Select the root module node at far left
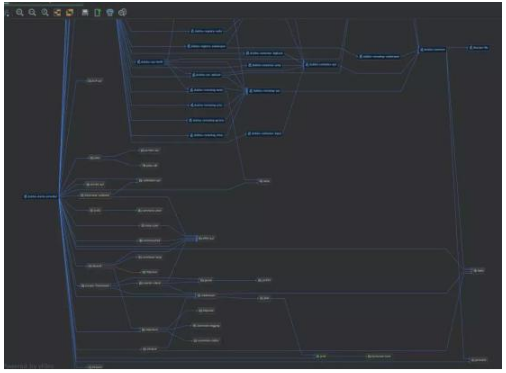The width and height of the screenshot is (506, 373). point(41,197)
